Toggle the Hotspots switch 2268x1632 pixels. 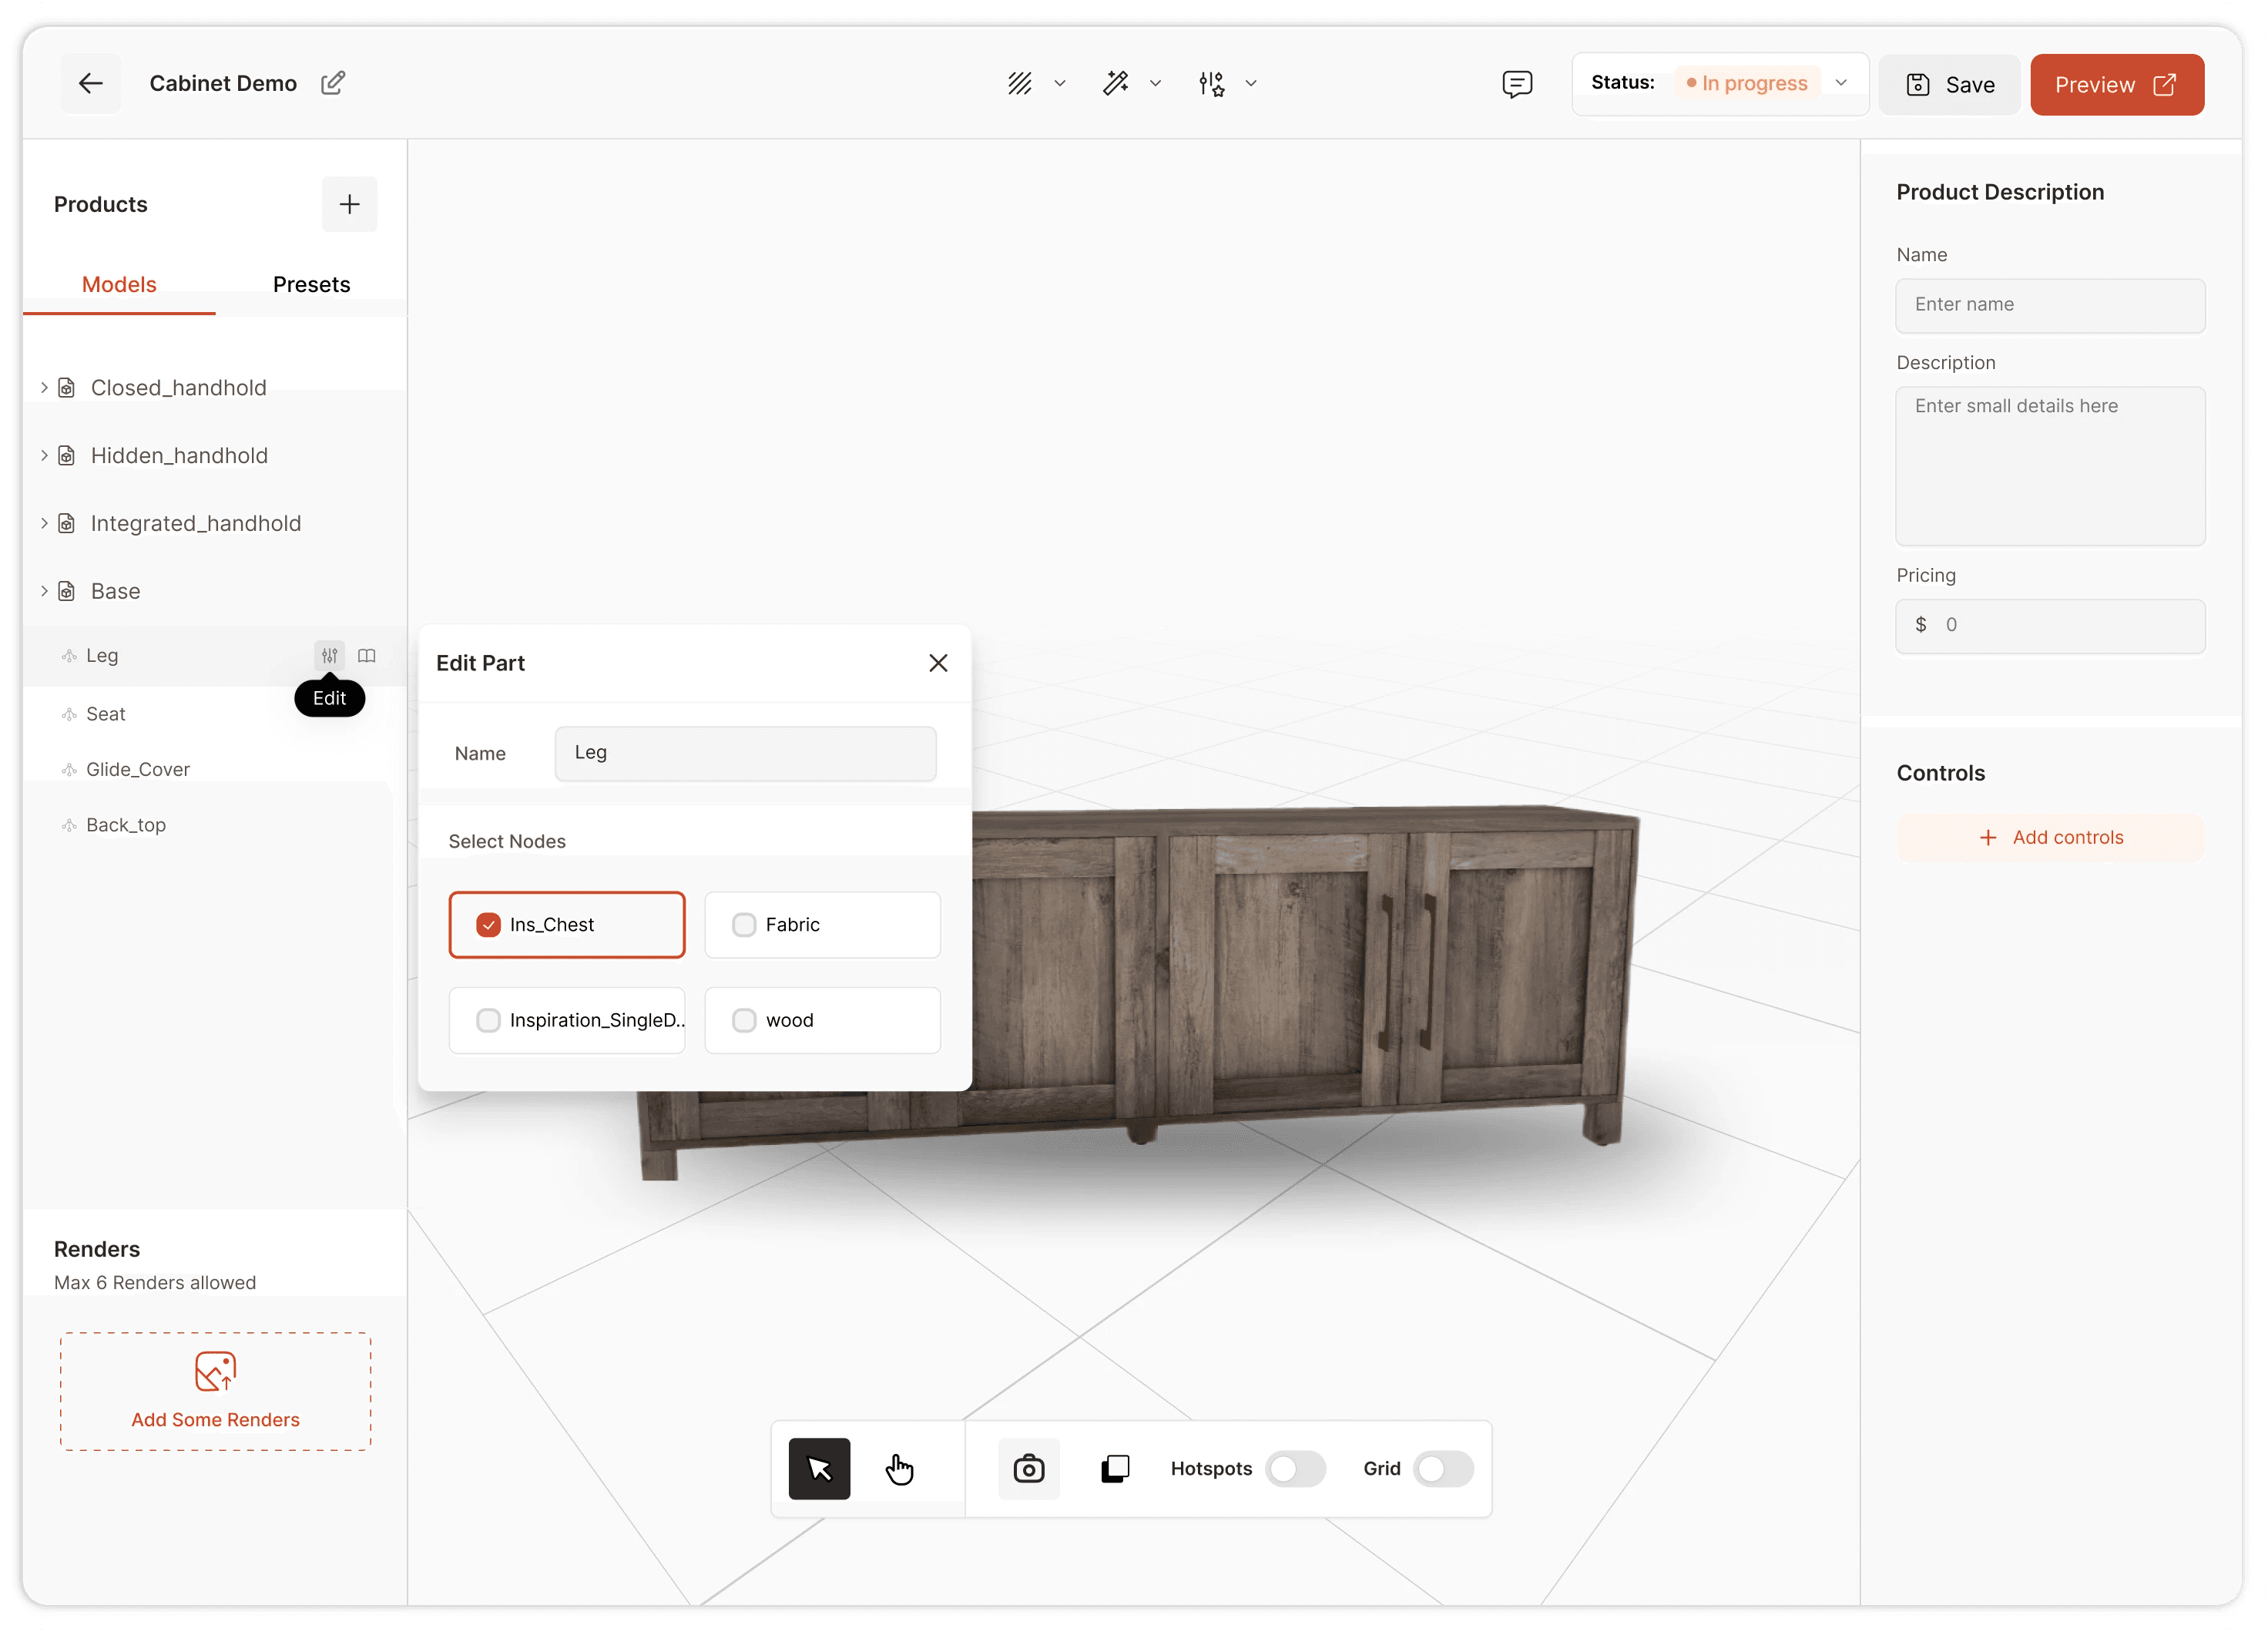tap(1295, 1468)
